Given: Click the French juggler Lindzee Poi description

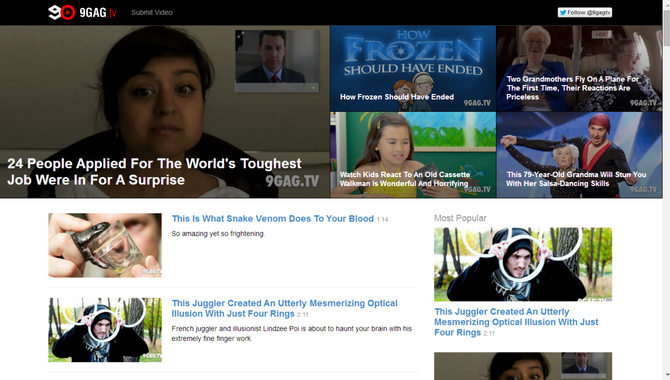Looking at the screenshot, I should point(291,333).
